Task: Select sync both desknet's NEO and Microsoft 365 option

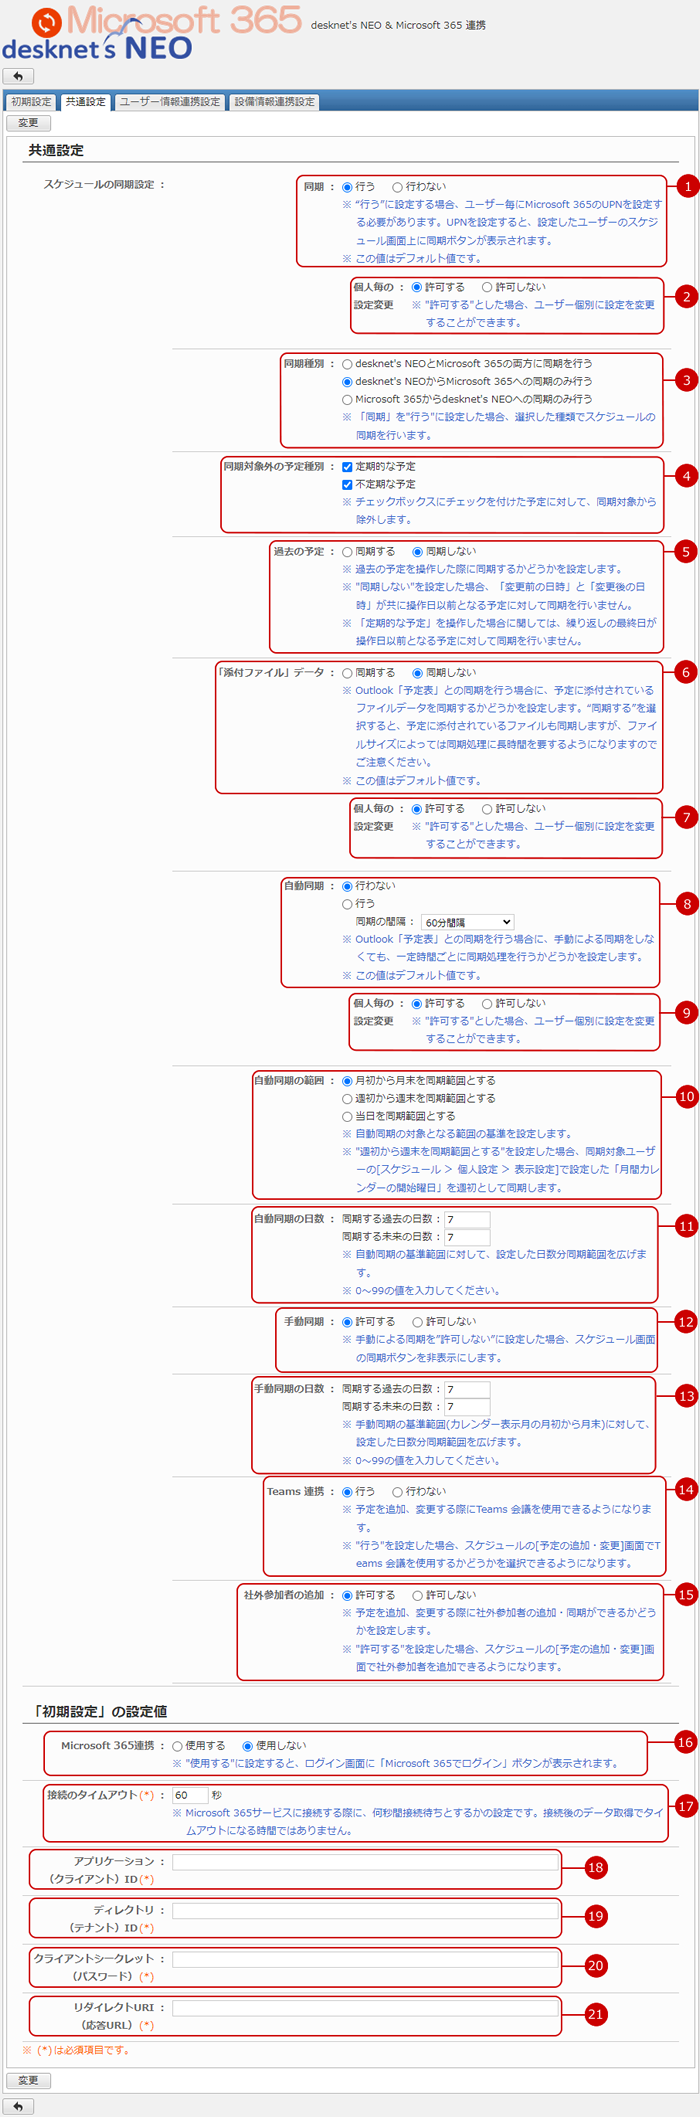Action: [x=348, y=364]
